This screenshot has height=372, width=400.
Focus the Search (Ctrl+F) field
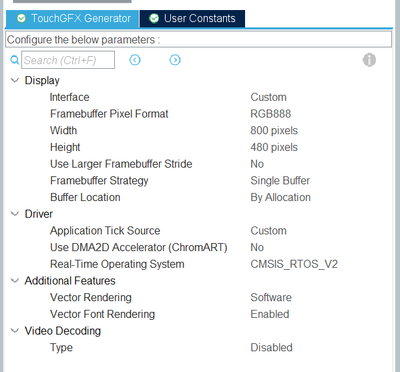(x=68, y=60)
